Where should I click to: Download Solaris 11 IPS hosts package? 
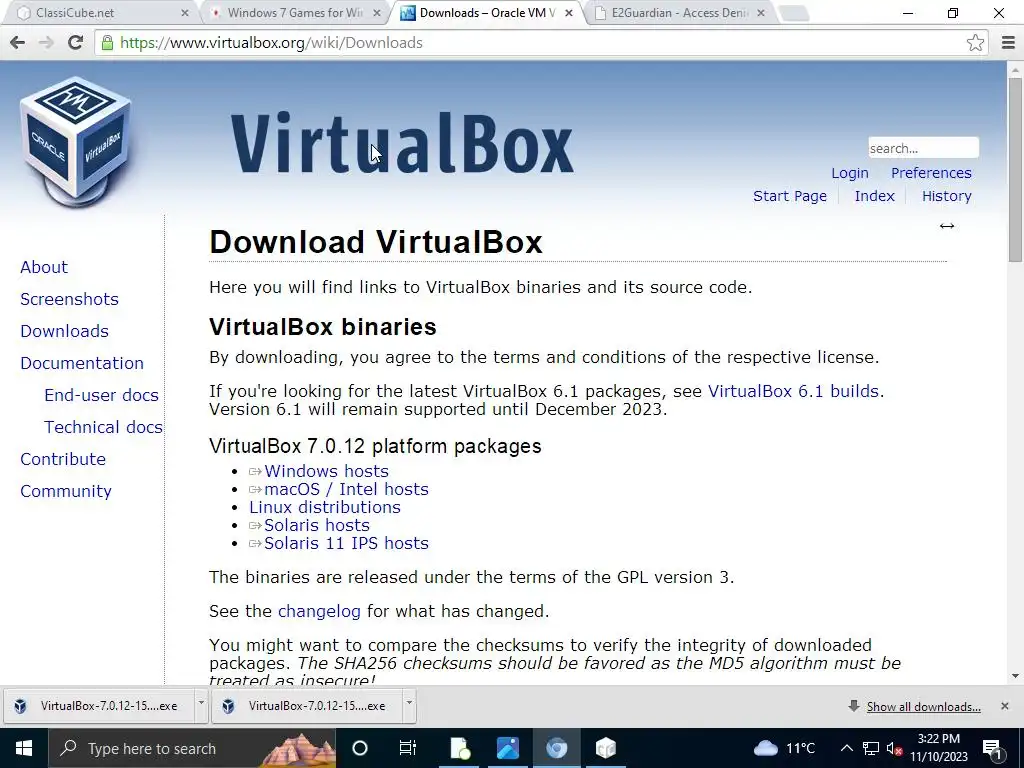[x=346, y=543]
